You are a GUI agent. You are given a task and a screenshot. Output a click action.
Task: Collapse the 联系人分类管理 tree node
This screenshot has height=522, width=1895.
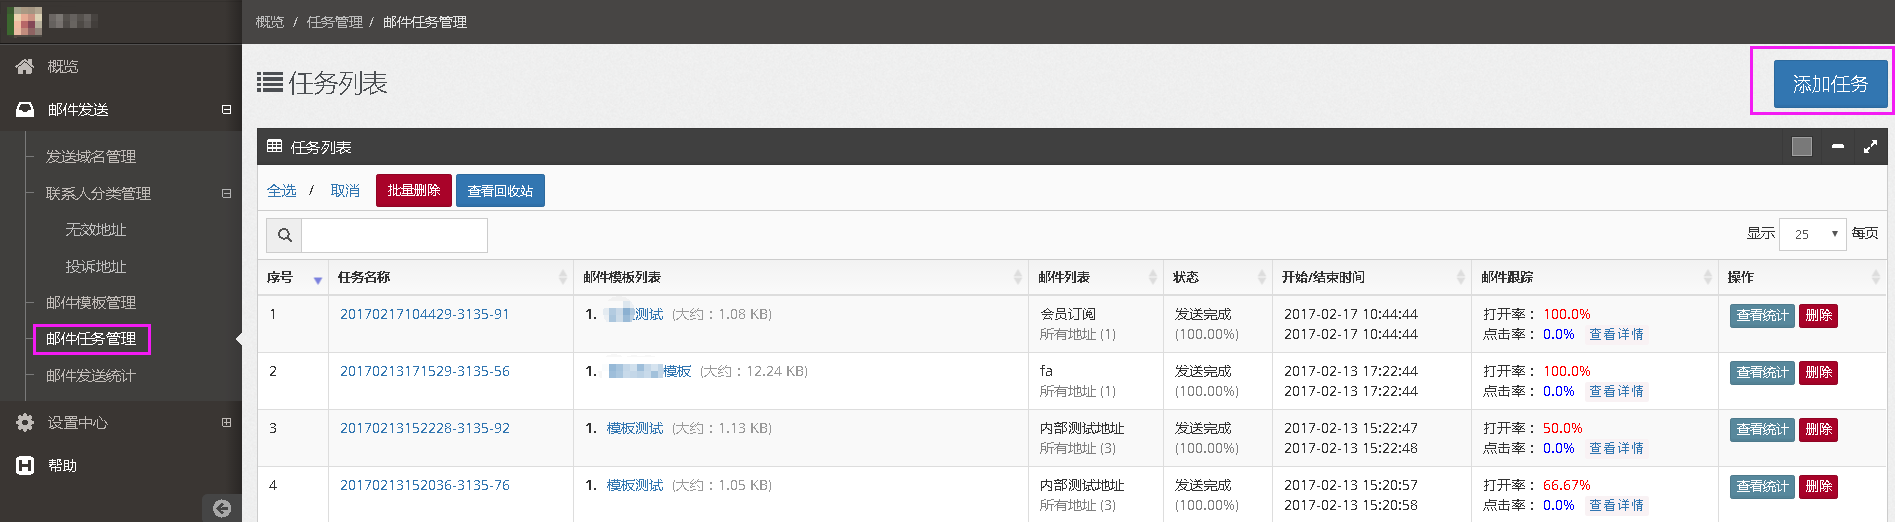pos(226,193)
